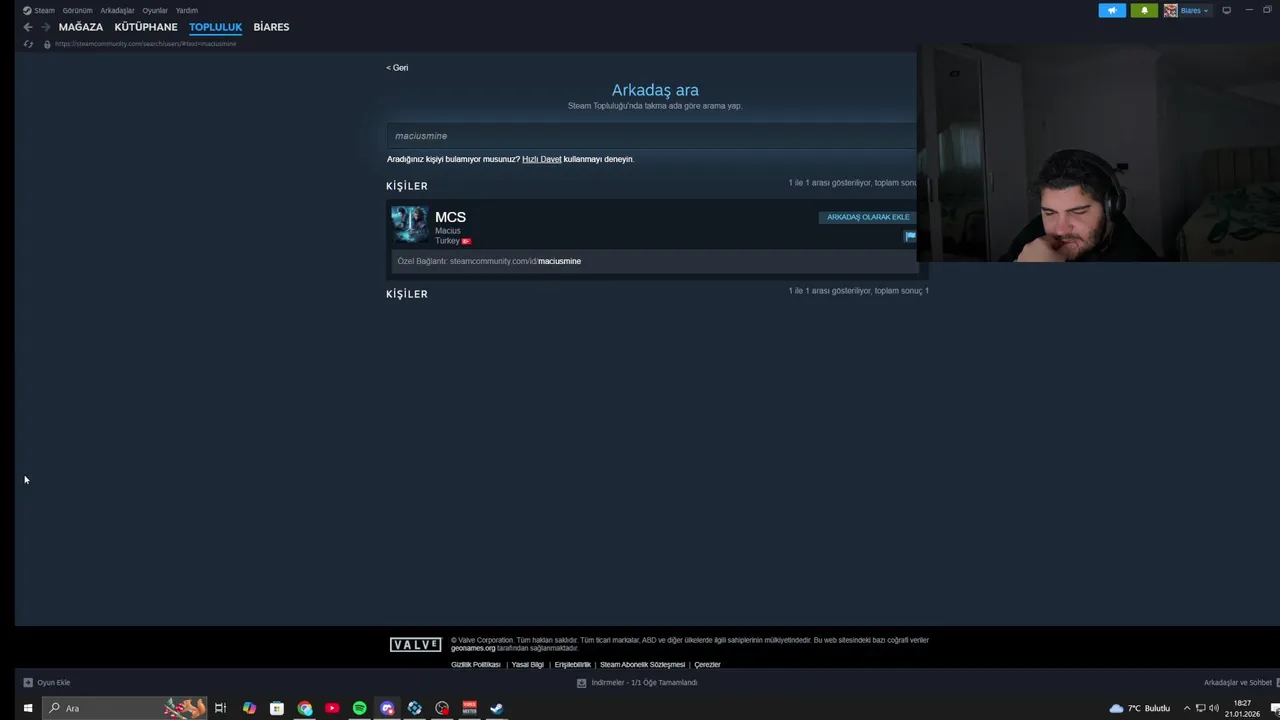Open Steam Abonelik Sözleşmesi link

642,664
